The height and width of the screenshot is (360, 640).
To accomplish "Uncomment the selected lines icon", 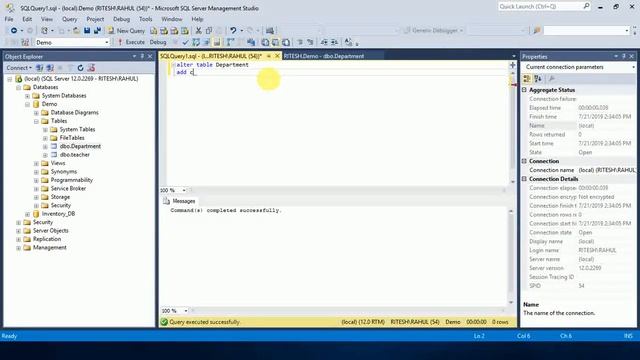I will coord(310,42).
